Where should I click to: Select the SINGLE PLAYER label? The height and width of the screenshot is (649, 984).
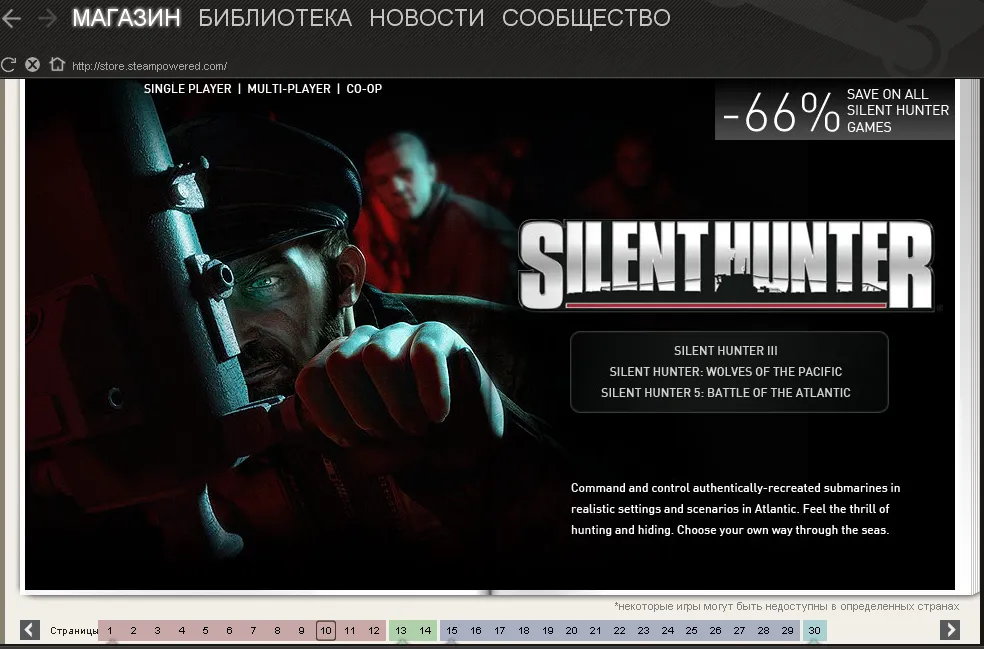click(x=188, y=88)
